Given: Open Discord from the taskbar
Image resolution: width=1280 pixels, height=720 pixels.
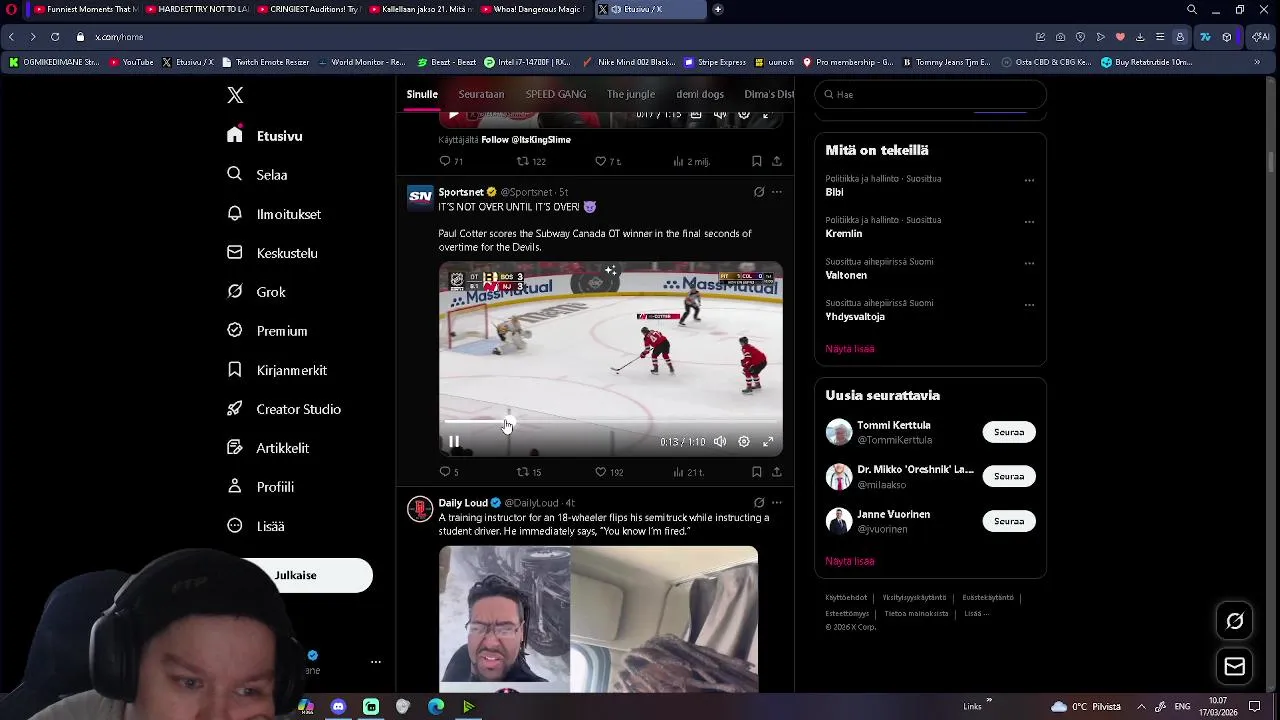Looking at the screenshot, I should pyautogui.click(x=338, y=707).
